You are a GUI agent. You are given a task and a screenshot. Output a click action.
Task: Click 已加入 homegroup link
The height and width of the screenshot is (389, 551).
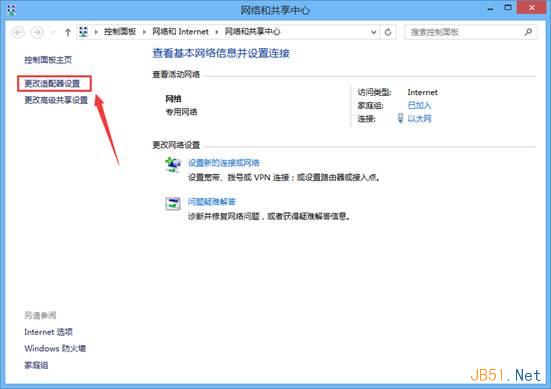419,105
